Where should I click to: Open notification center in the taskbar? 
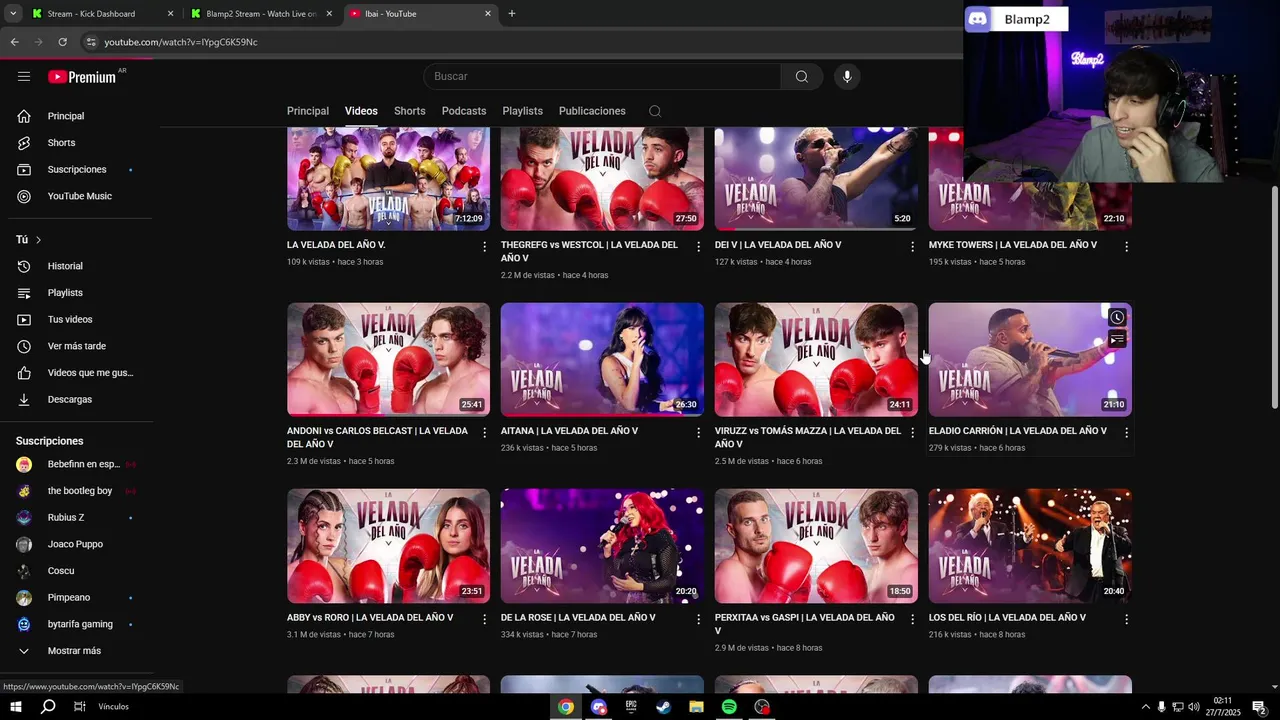pyautogui.click(x=1259, y=707)
